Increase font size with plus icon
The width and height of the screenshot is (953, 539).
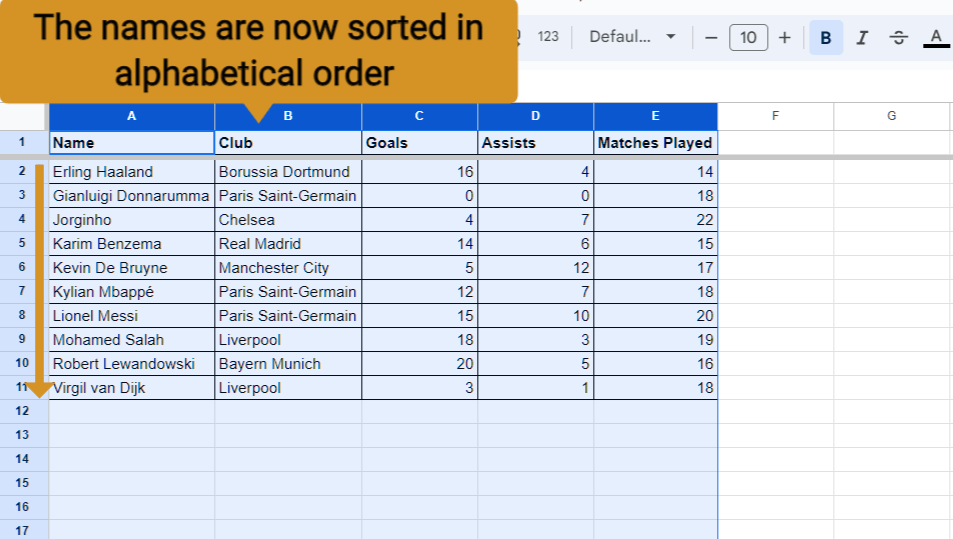tap(785, 38)
